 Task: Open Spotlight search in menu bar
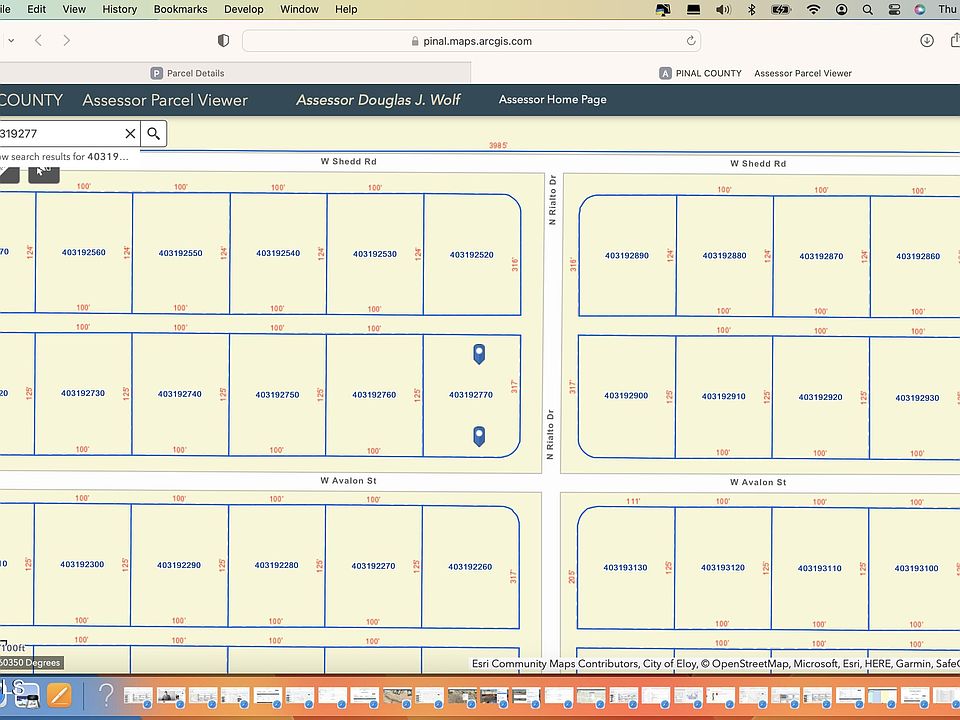868,9
